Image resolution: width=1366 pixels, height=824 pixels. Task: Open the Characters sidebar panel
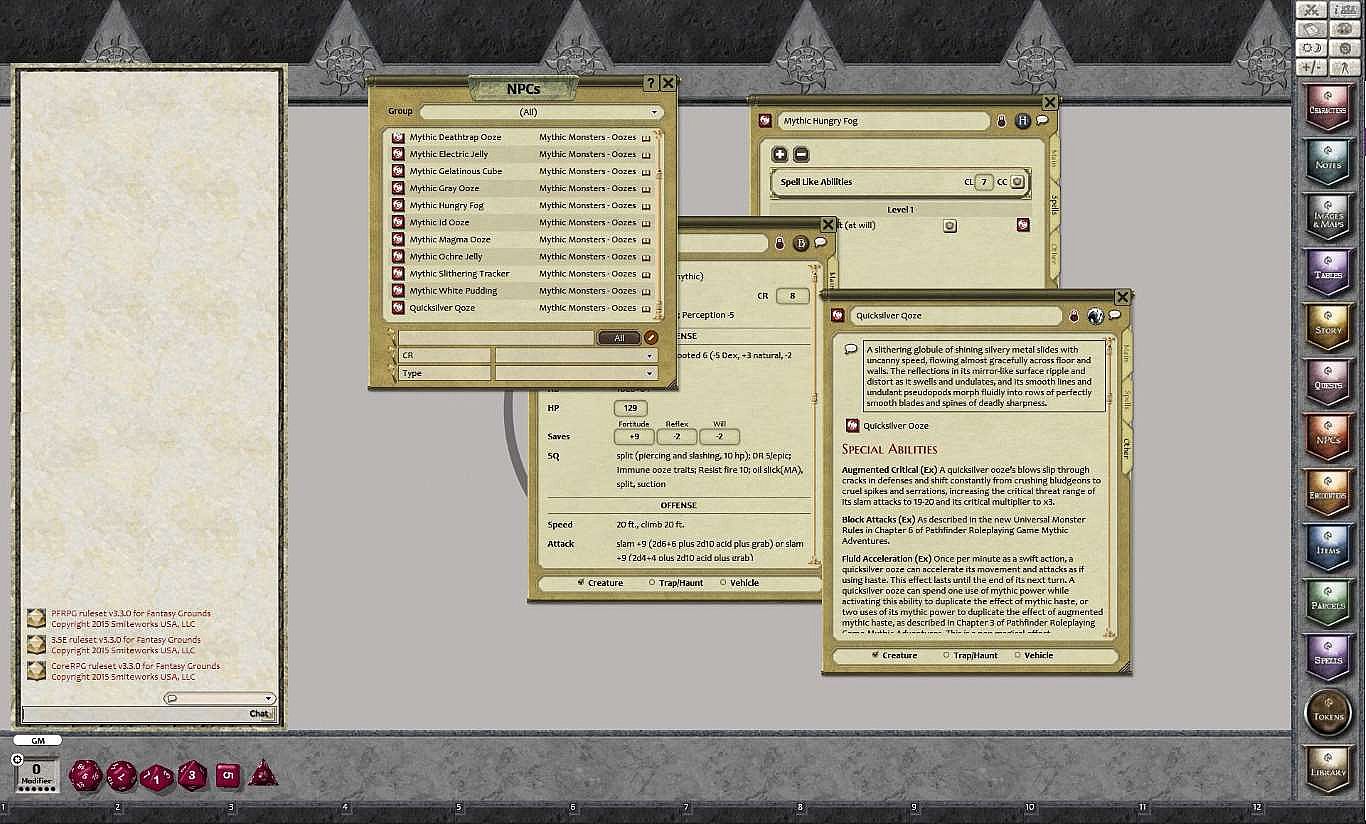pos(1327,106)
